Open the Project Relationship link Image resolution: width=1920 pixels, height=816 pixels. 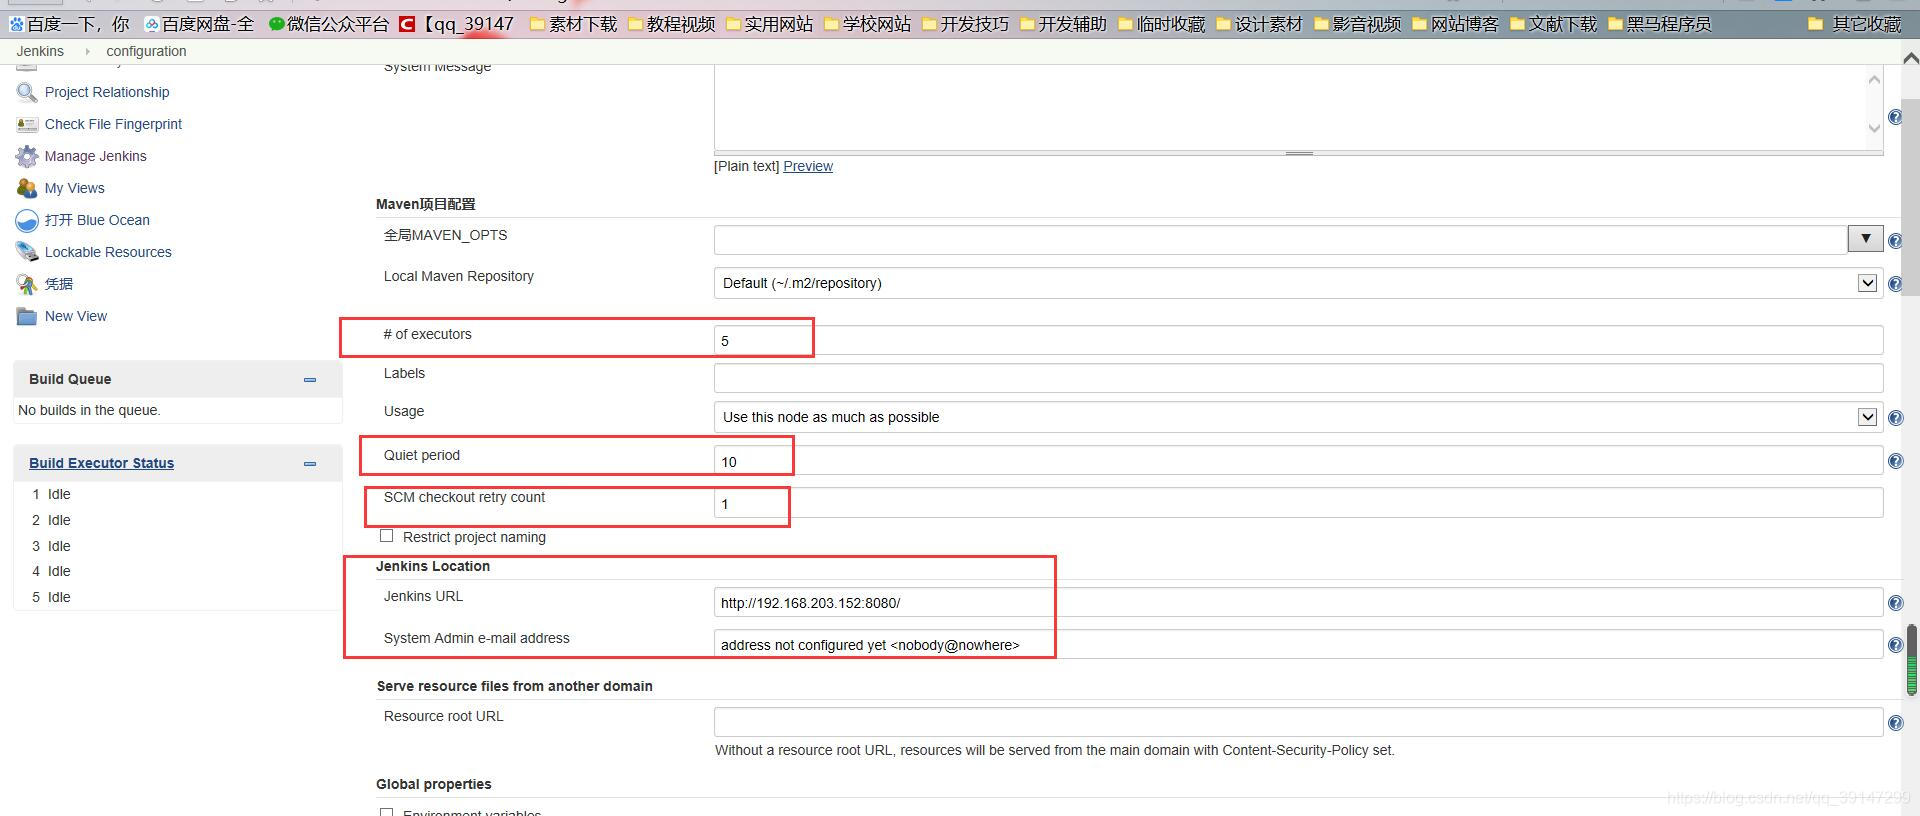(107, 92)
